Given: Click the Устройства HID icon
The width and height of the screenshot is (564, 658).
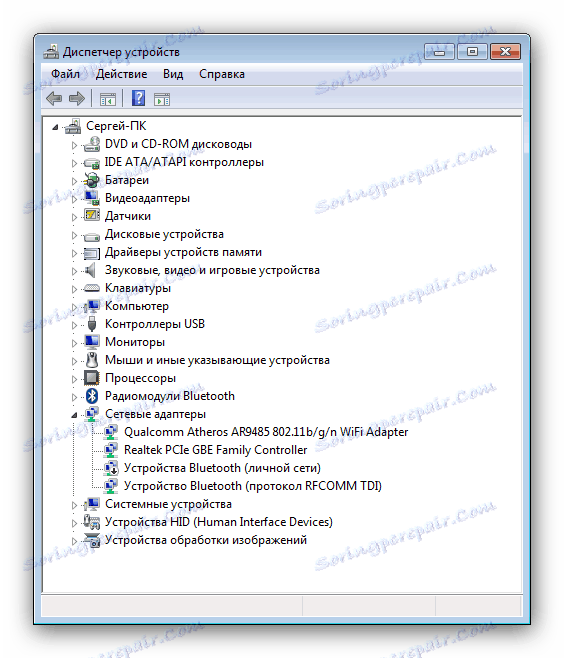Looking at the screenshot, I should [92, 522].
